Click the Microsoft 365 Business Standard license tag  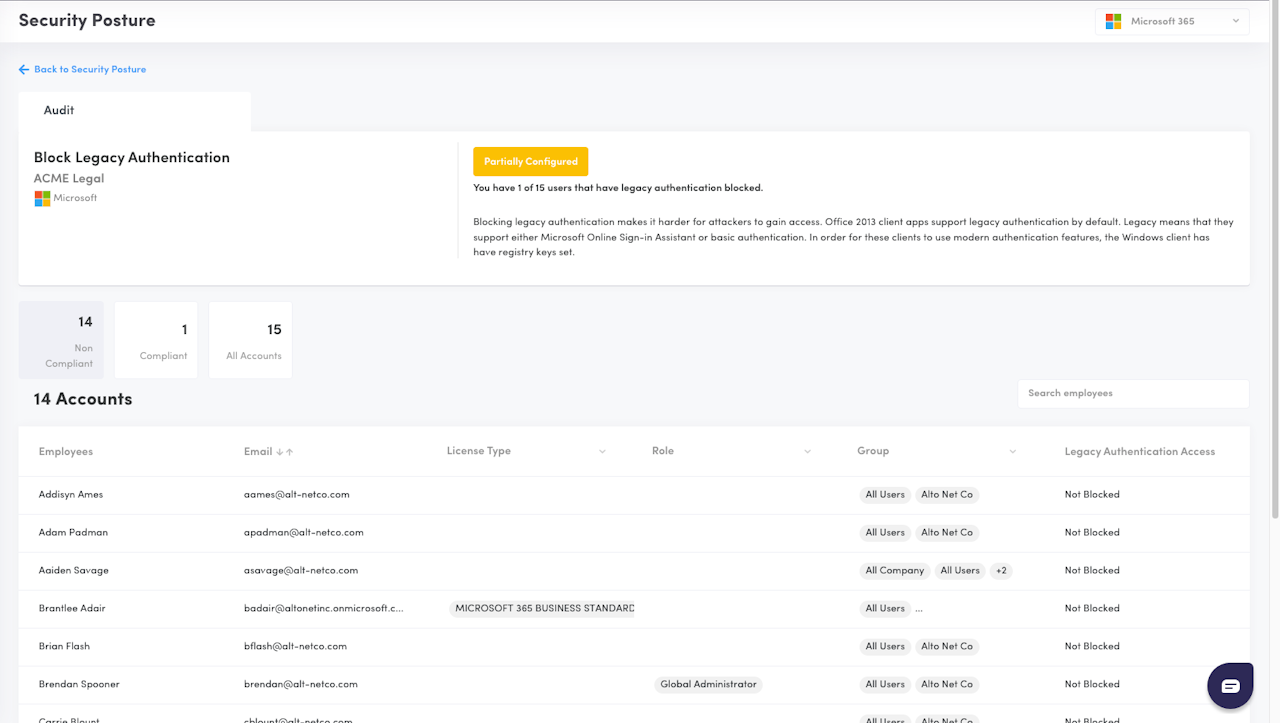[543, 609]
